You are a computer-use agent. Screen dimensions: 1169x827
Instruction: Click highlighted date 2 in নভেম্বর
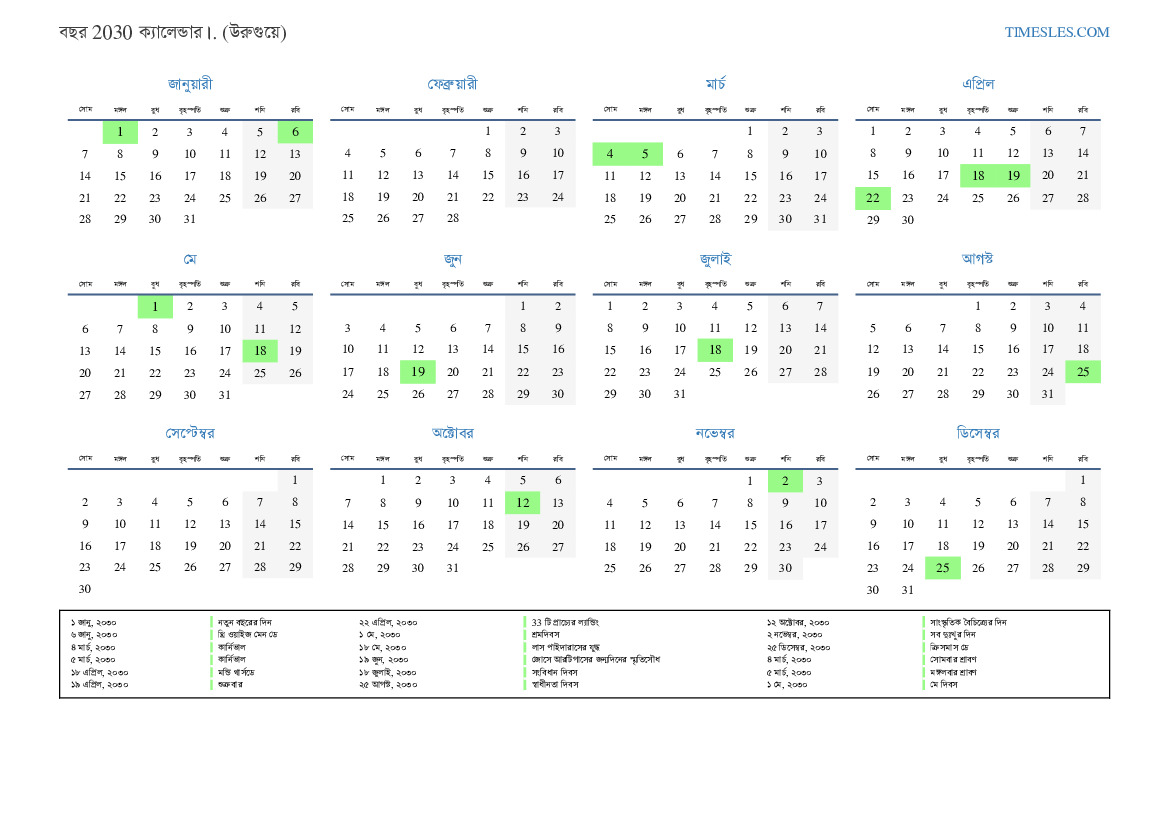click(785, 481)
